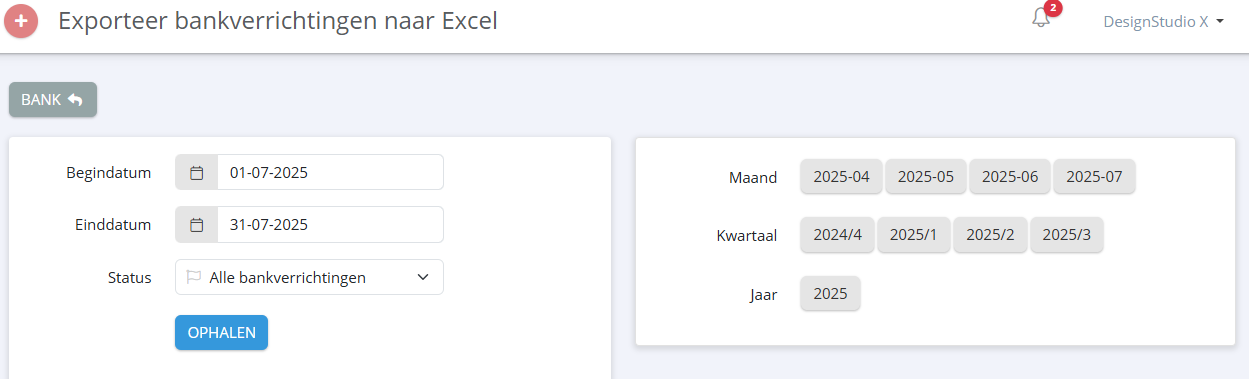Click the Einddatum calendar icon
The height and width of the screenshot is (379, 1249).
point(197,224)
